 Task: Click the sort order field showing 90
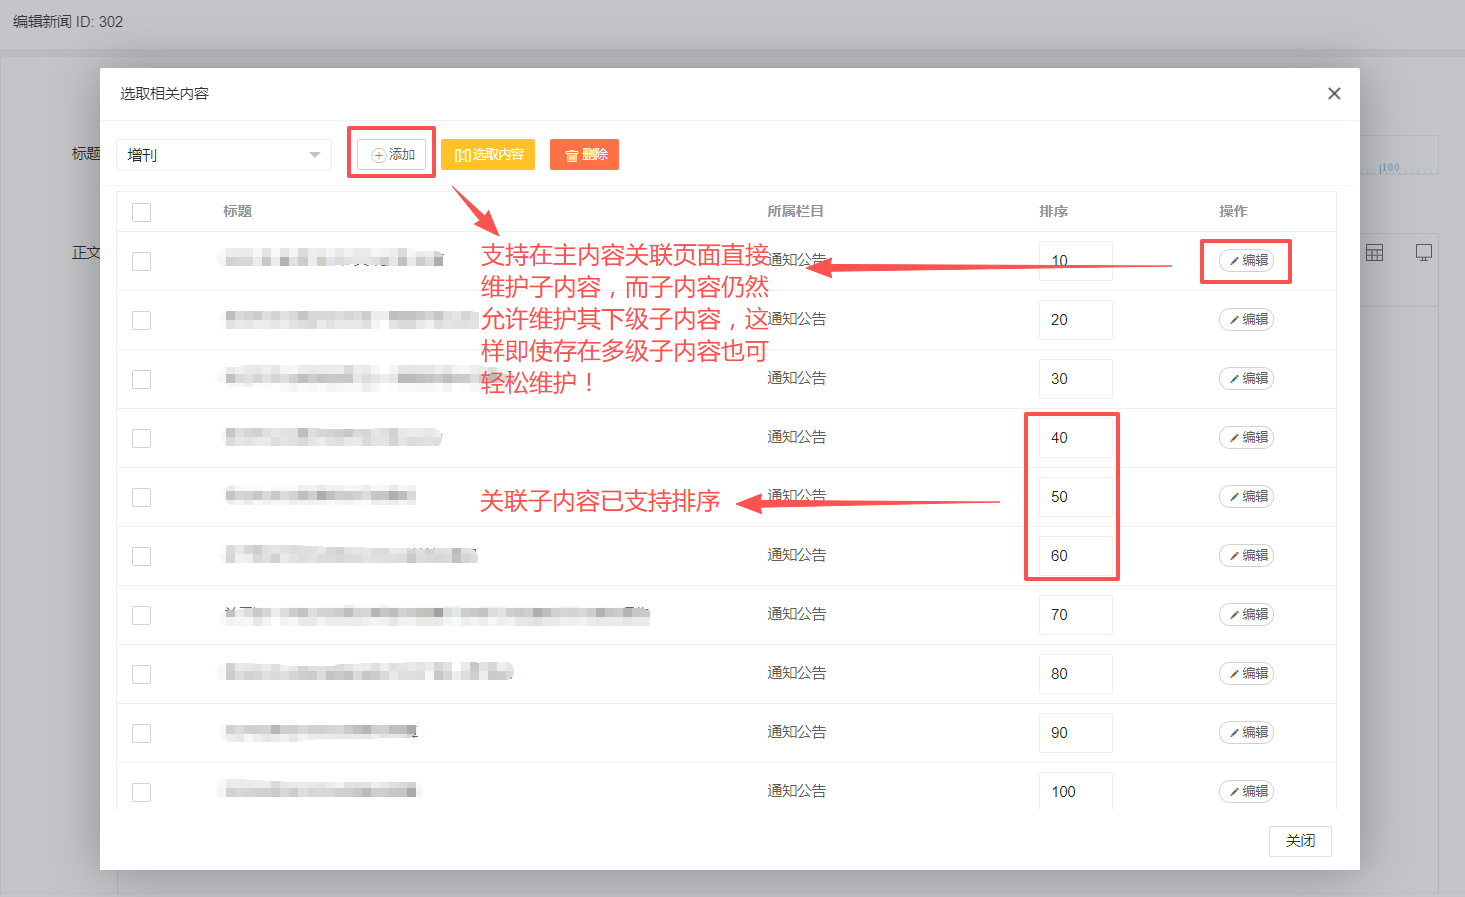[1075, 733]
